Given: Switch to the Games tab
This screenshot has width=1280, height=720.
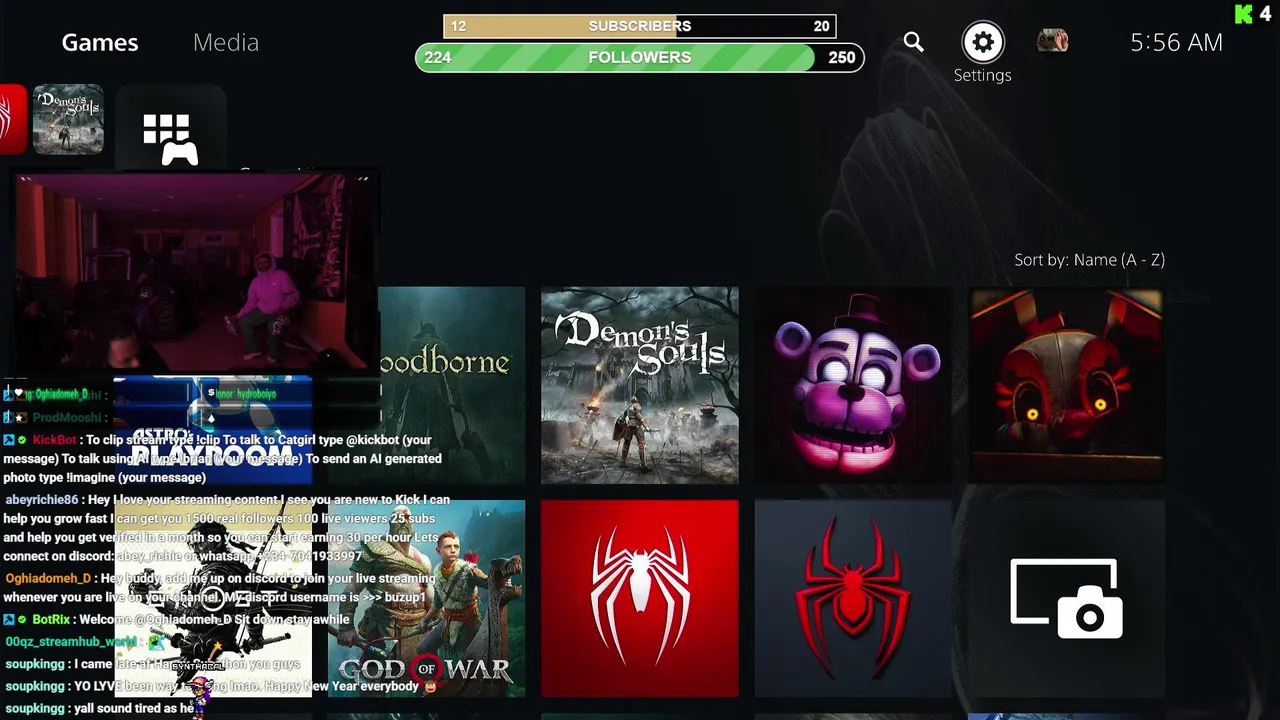Looking at the screenshot, I should [x=100, y=42].
